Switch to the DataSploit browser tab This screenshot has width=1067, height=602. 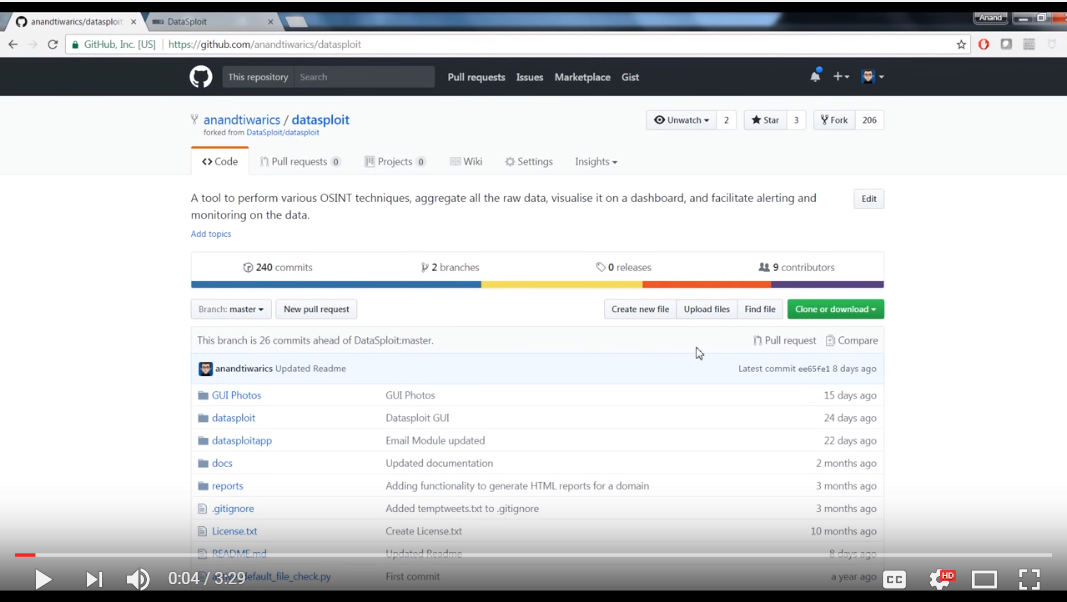tap(212, 22)
